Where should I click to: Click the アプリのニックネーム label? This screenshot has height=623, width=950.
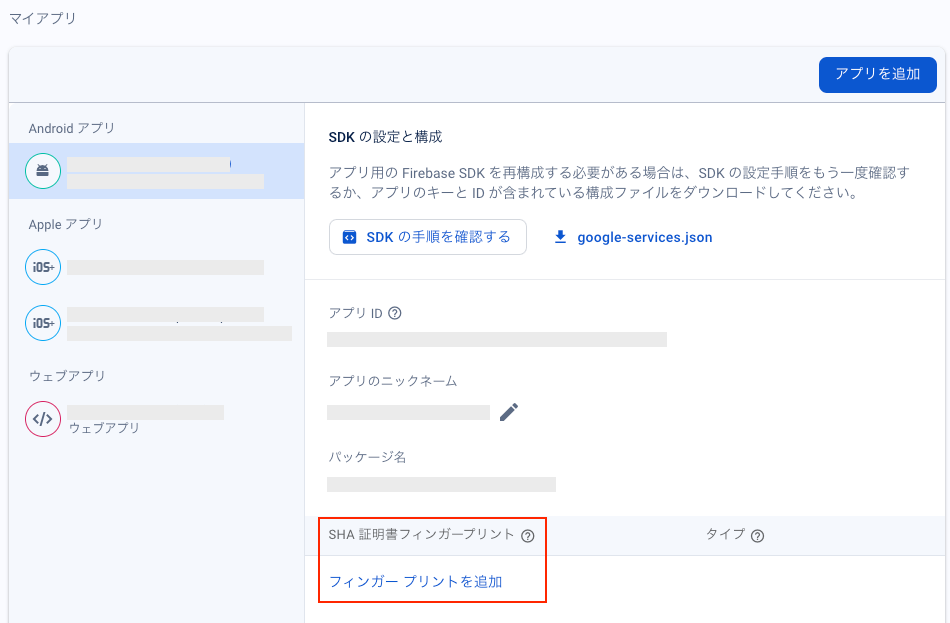[393, 381]
